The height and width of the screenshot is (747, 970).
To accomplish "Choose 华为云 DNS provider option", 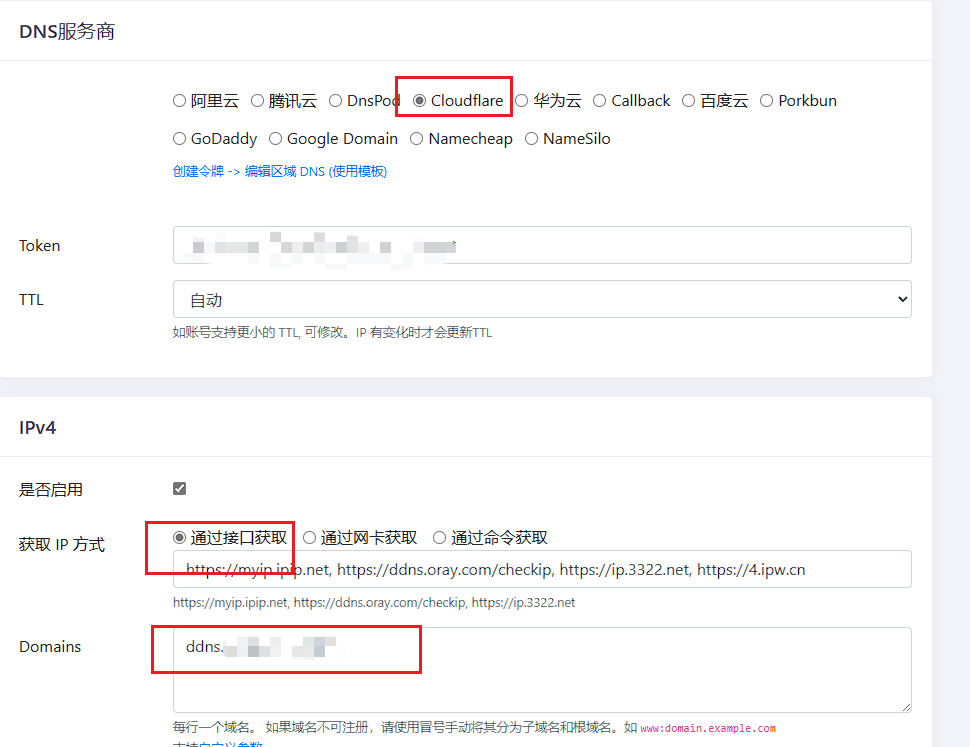I will (522, 101).
